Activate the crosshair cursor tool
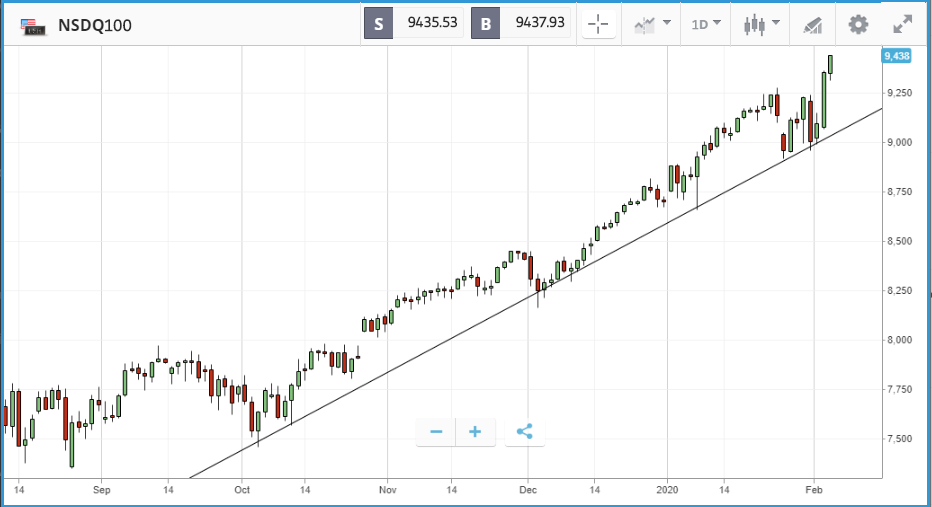932x507 pixels. (599, 25)
